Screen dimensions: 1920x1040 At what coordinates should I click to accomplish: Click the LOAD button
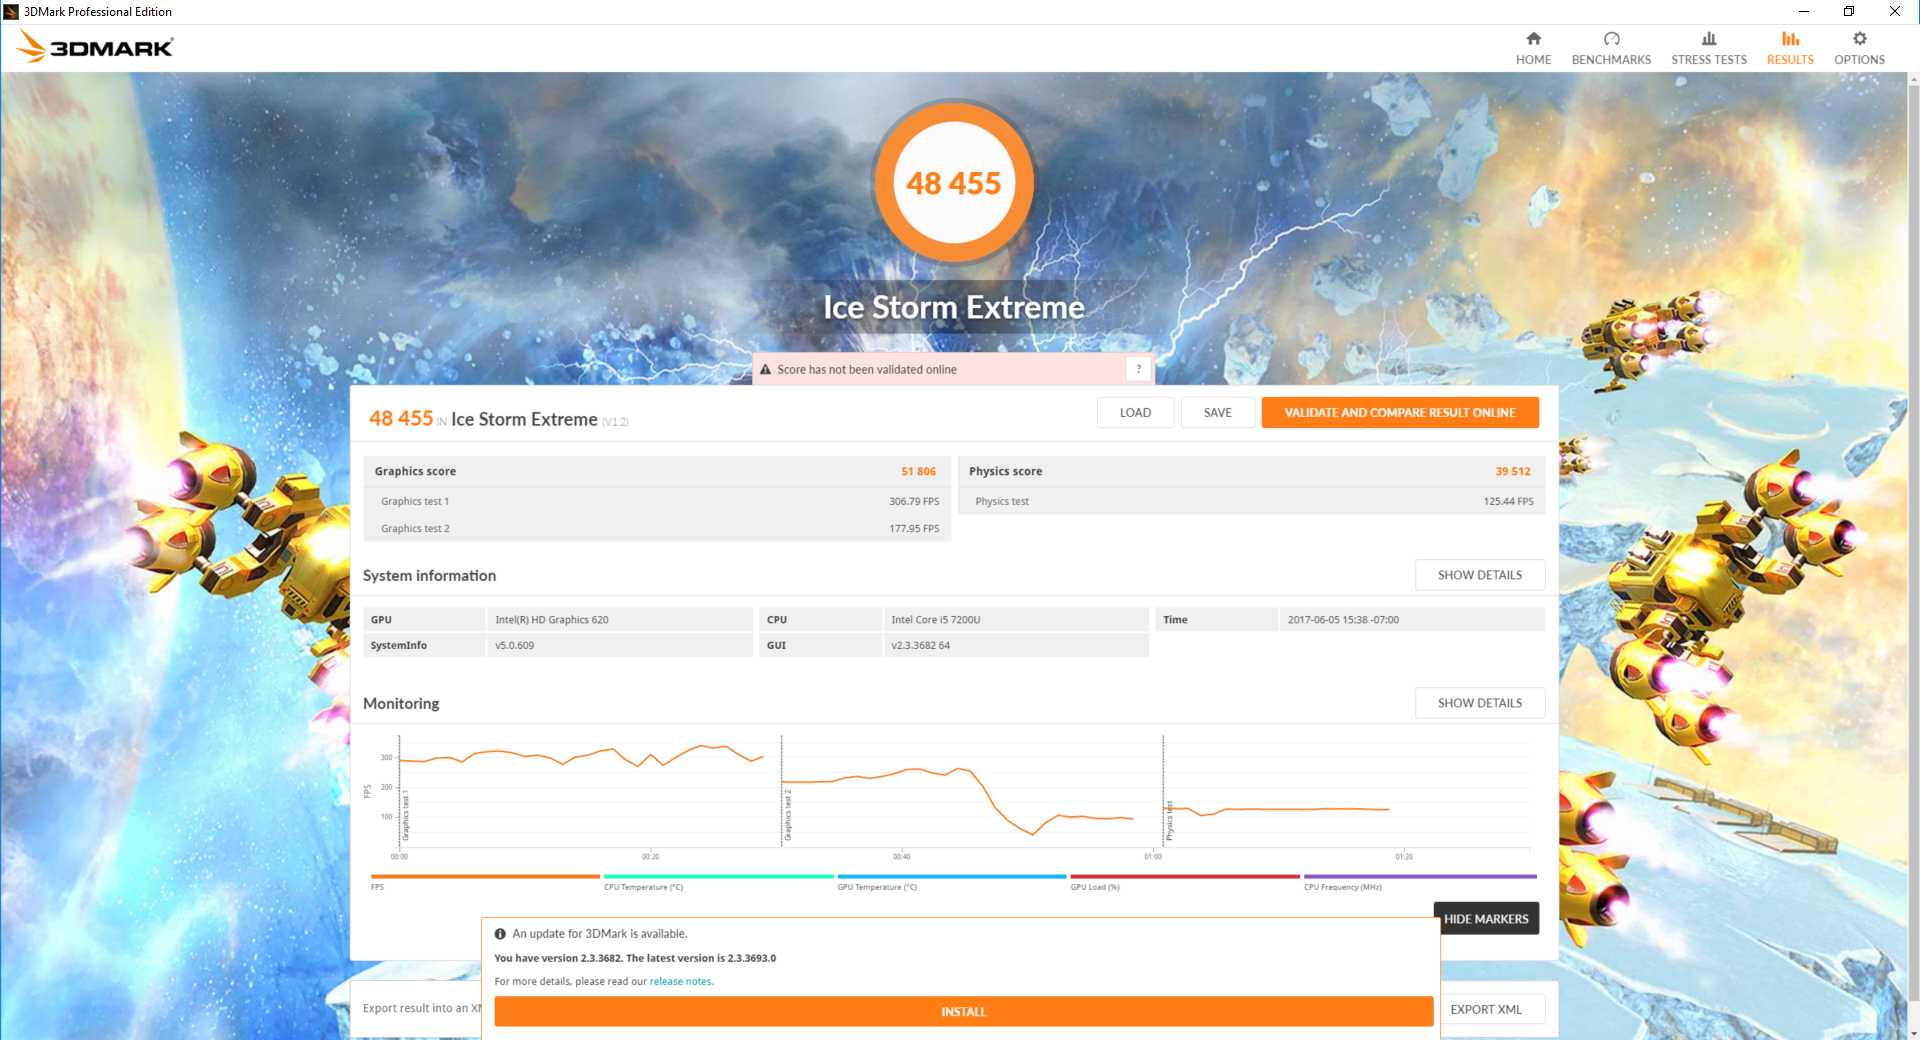point(1135,413)
